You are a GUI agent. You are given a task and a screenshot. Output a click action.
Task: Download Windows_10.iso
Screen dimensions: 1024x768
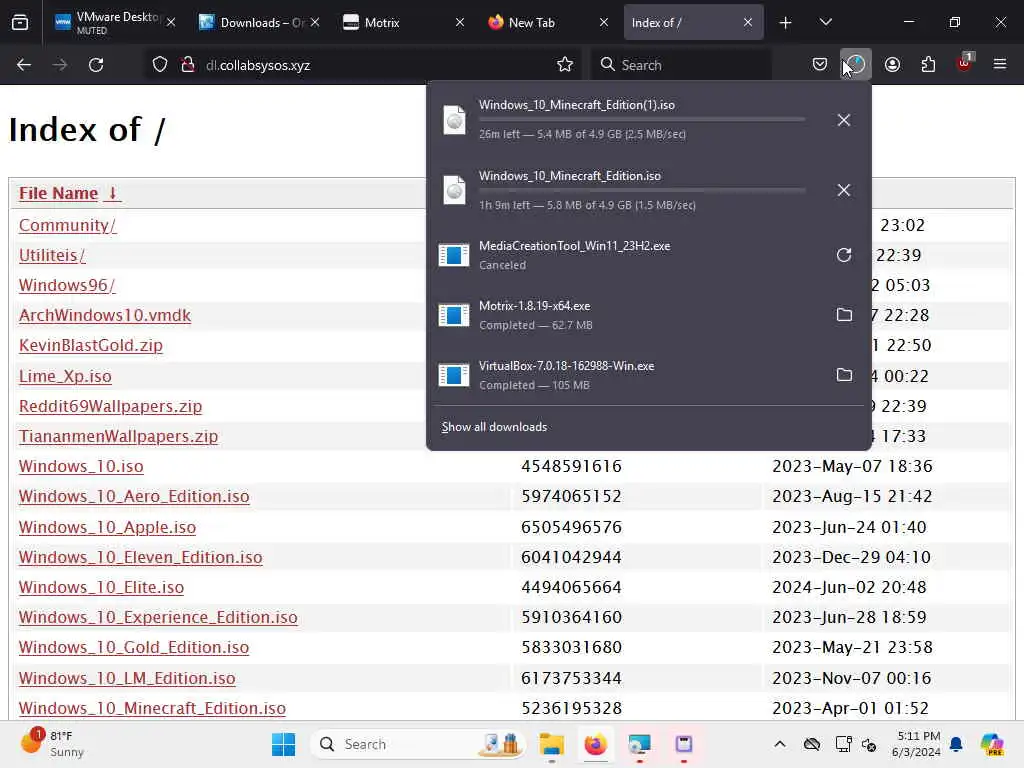coord(81,466)
